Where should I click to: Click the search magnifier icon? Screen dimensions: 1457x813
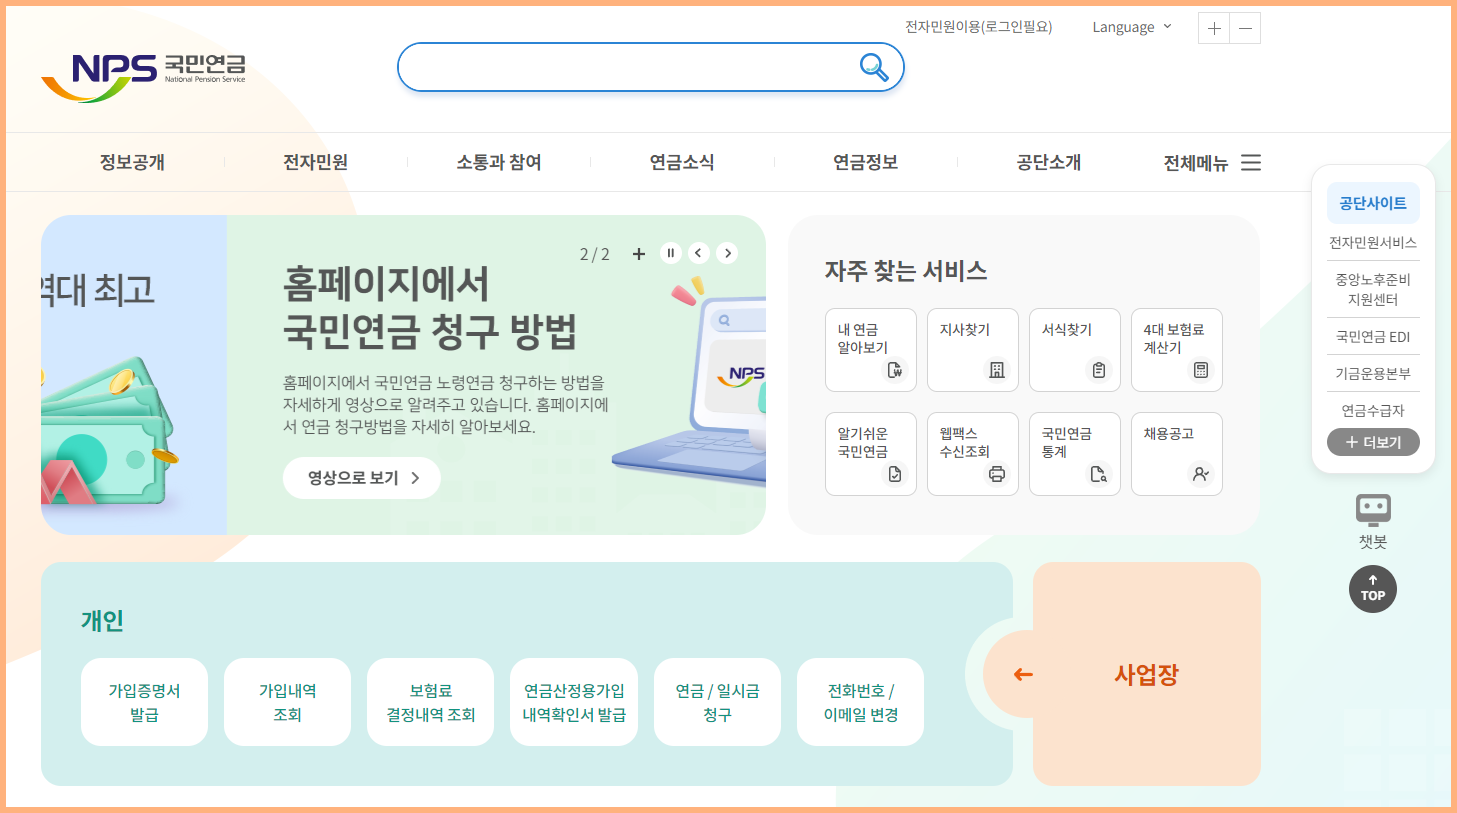pyautogui.click(x=872, y=68)
